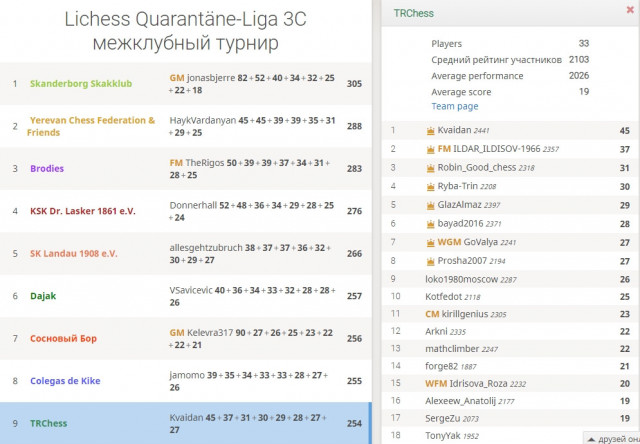Click the crown icon next to bayad2016

[430, 224]
